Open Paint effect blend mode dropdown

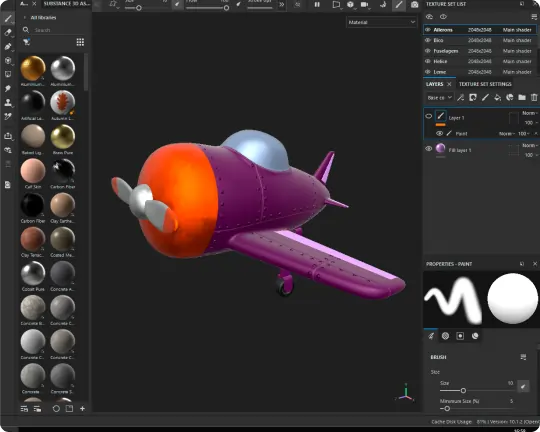pyautogui.click(x=507, y=134)
